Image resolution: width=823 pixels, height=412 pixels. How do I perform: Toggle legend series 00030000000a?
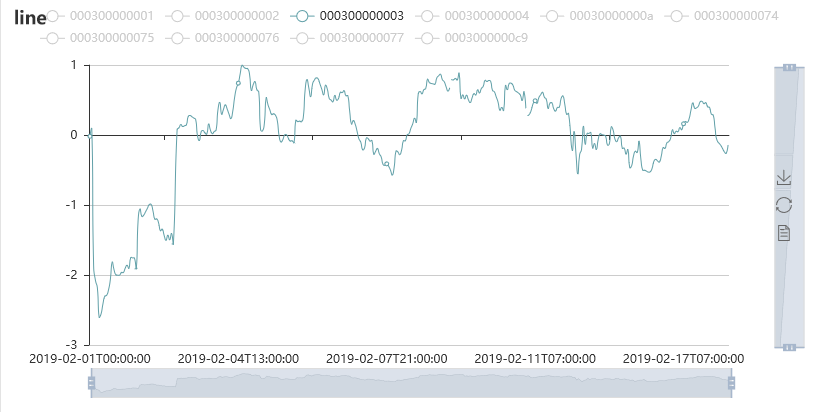point(597,16)
